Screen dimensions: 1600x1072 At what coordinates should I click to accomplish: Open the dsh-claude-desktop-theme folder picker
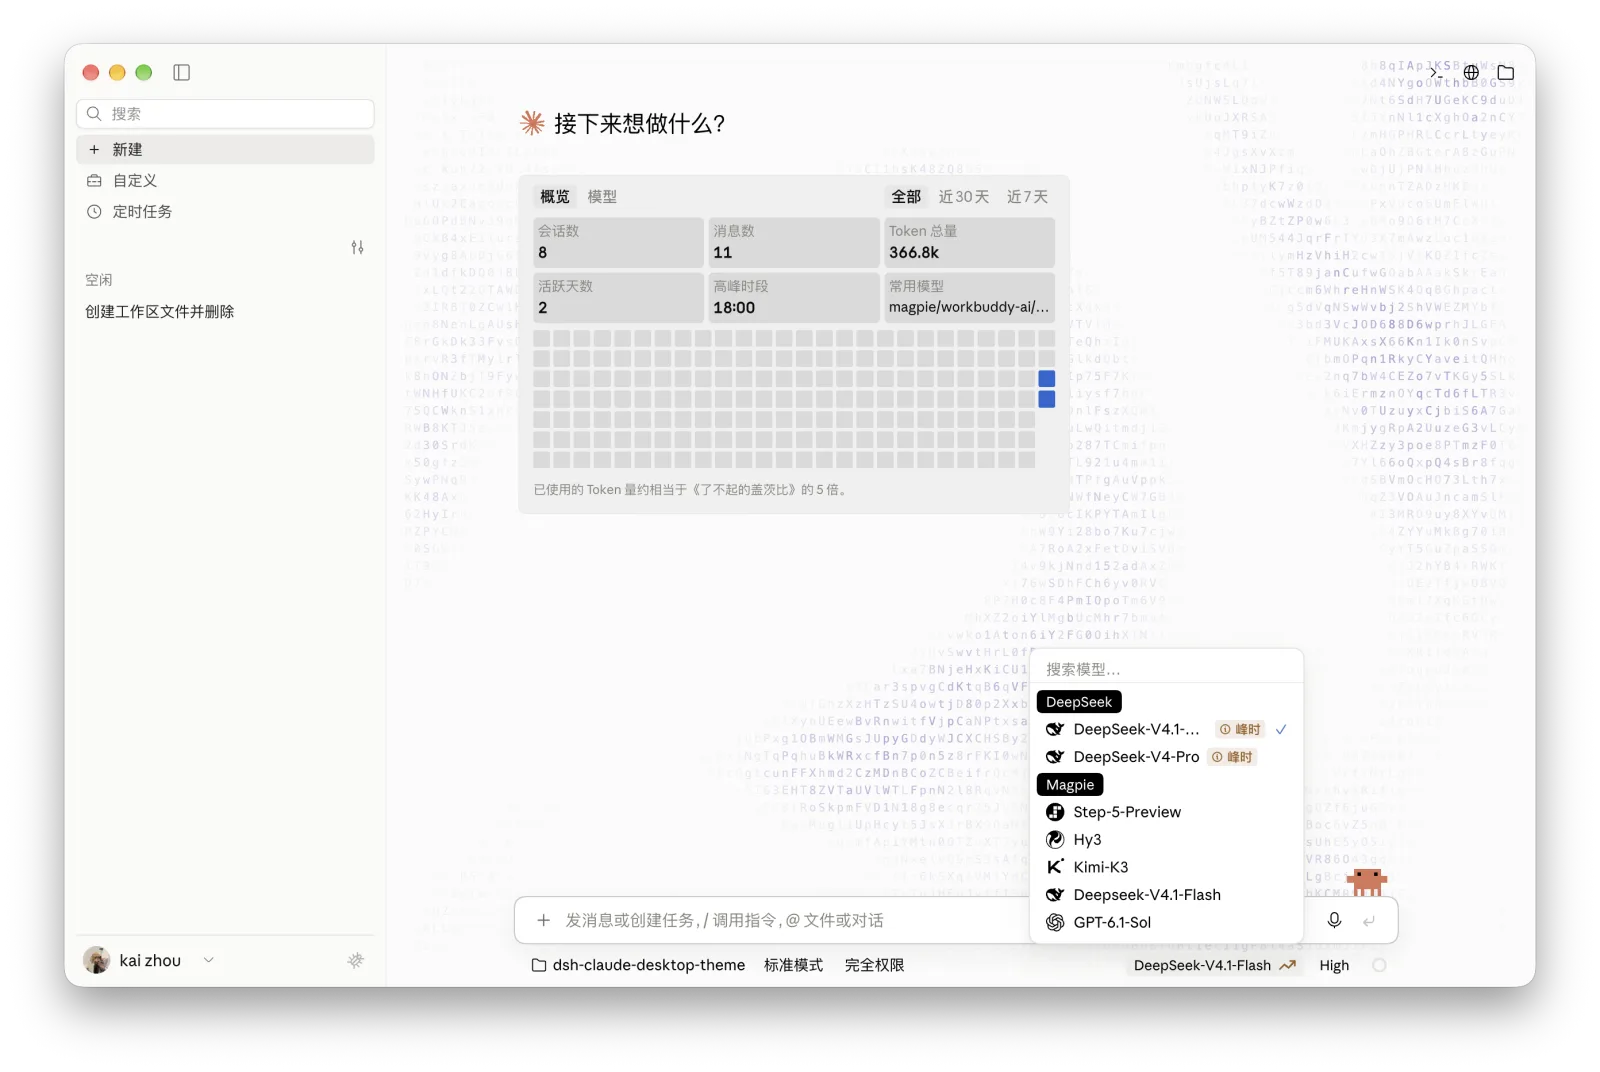coord(638,965)
